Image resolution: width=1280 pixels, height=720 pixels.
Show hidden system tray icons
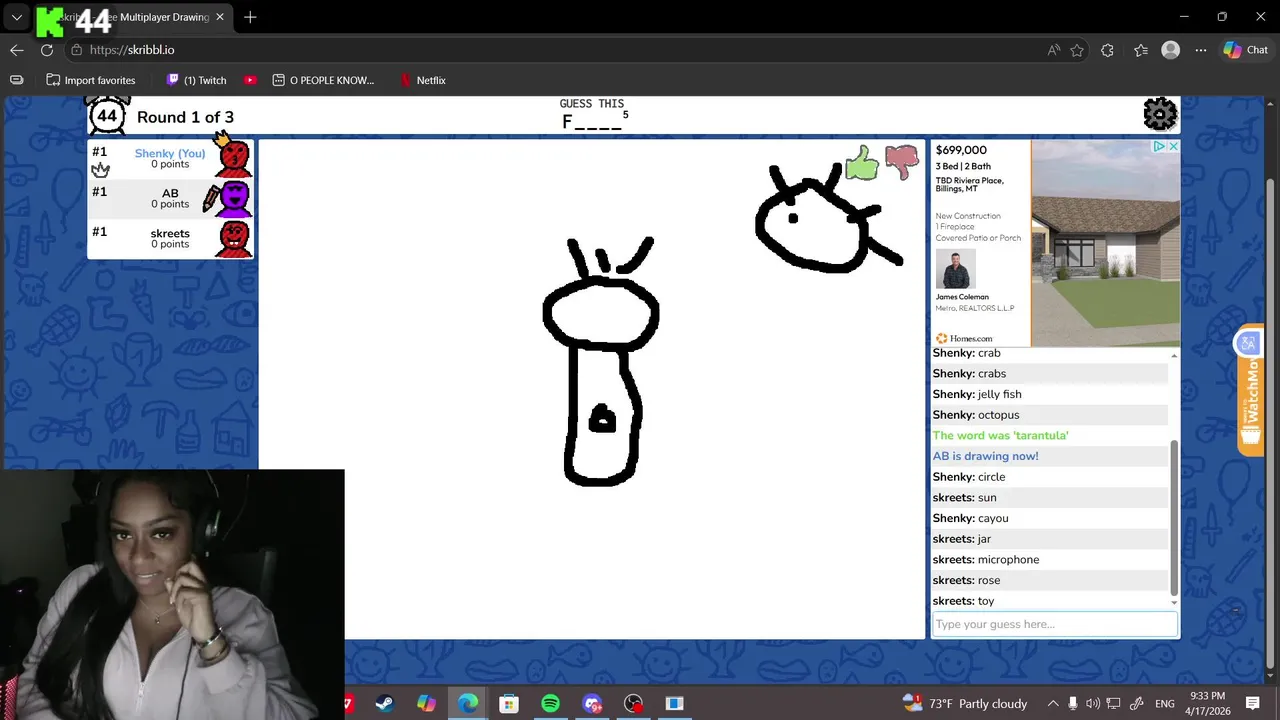1052,704
